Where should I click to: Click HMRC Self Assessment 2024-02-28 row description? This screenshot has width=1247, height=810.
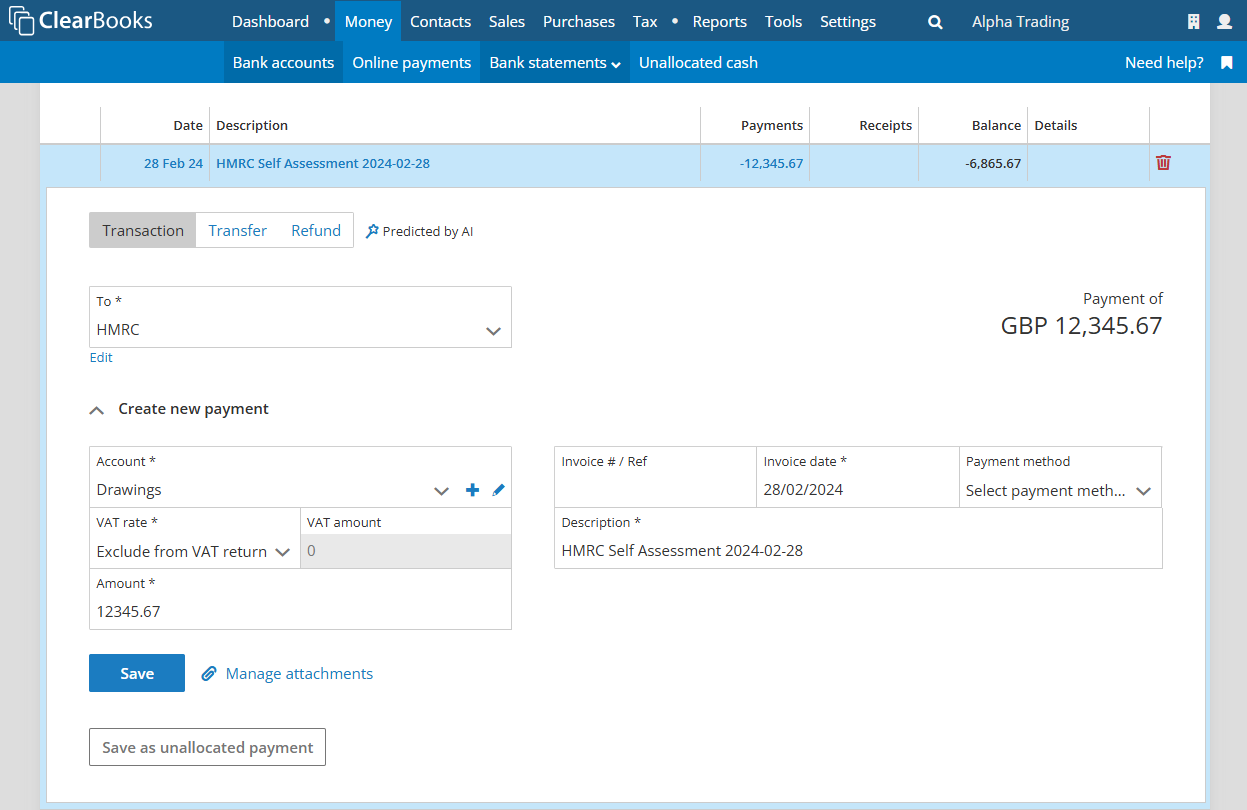(x=323, y=163)
